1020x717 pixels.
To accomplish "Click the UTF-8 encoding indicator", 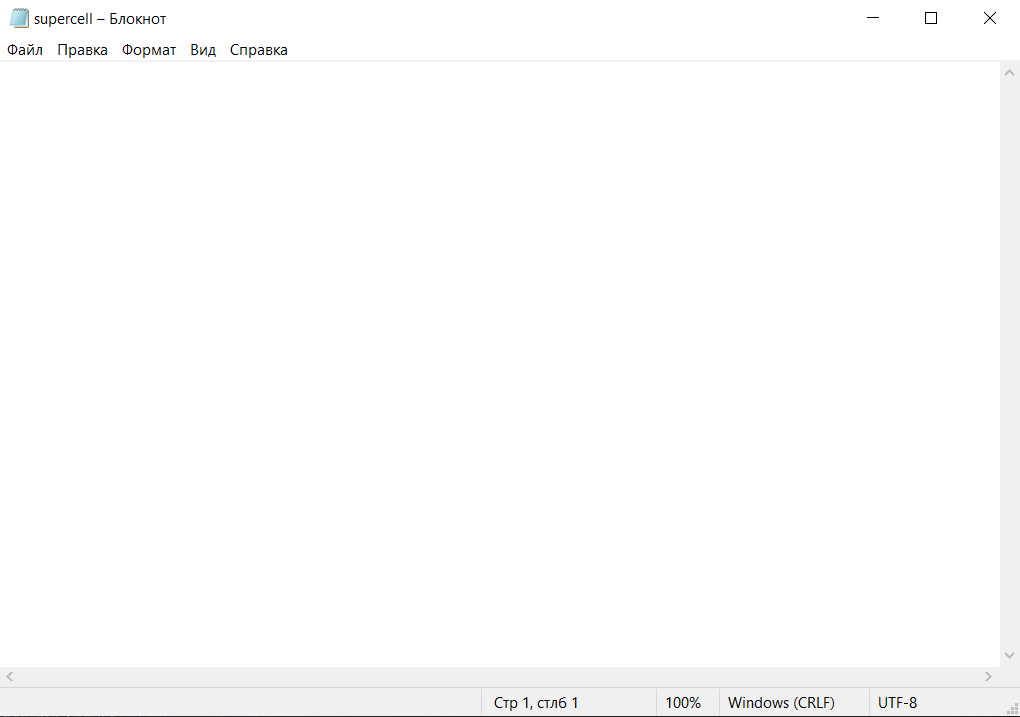I will point(897,703).
